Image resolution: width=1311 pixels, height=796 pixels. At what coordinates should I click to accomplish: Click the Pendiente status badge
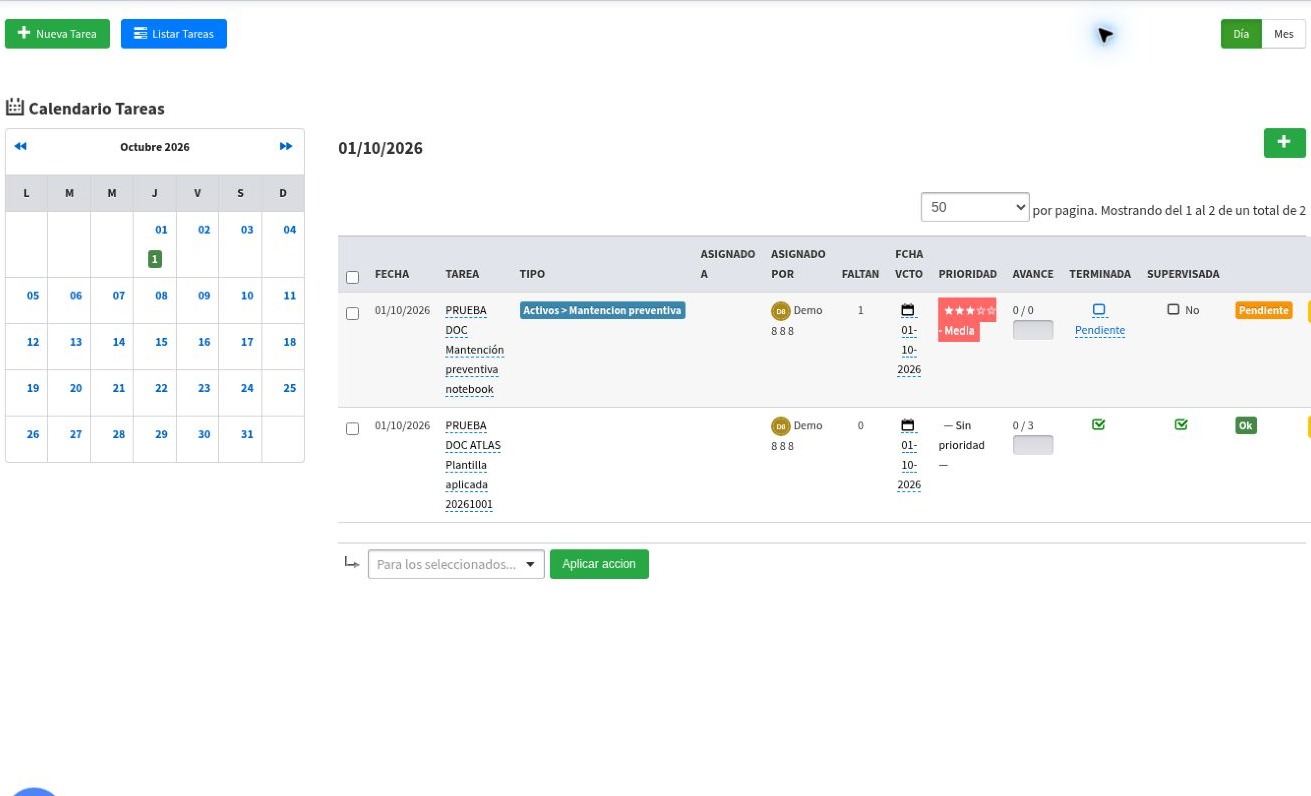[x=1264, y=310]
